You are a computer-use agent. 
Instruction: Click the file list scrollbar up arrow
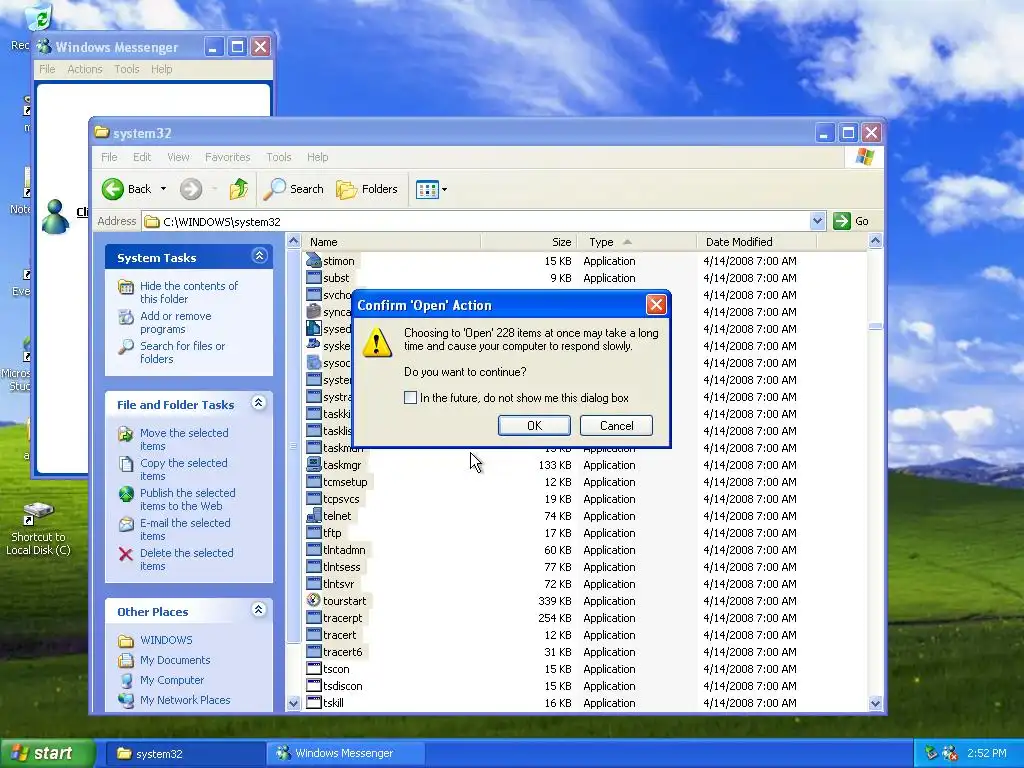point(875,241)
